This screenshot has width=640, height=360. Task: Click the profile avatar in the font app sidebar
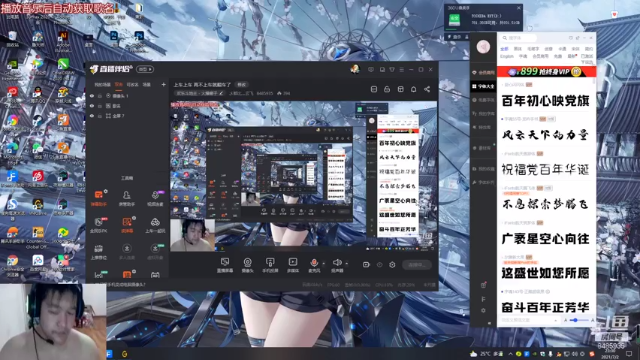point(483,47)
